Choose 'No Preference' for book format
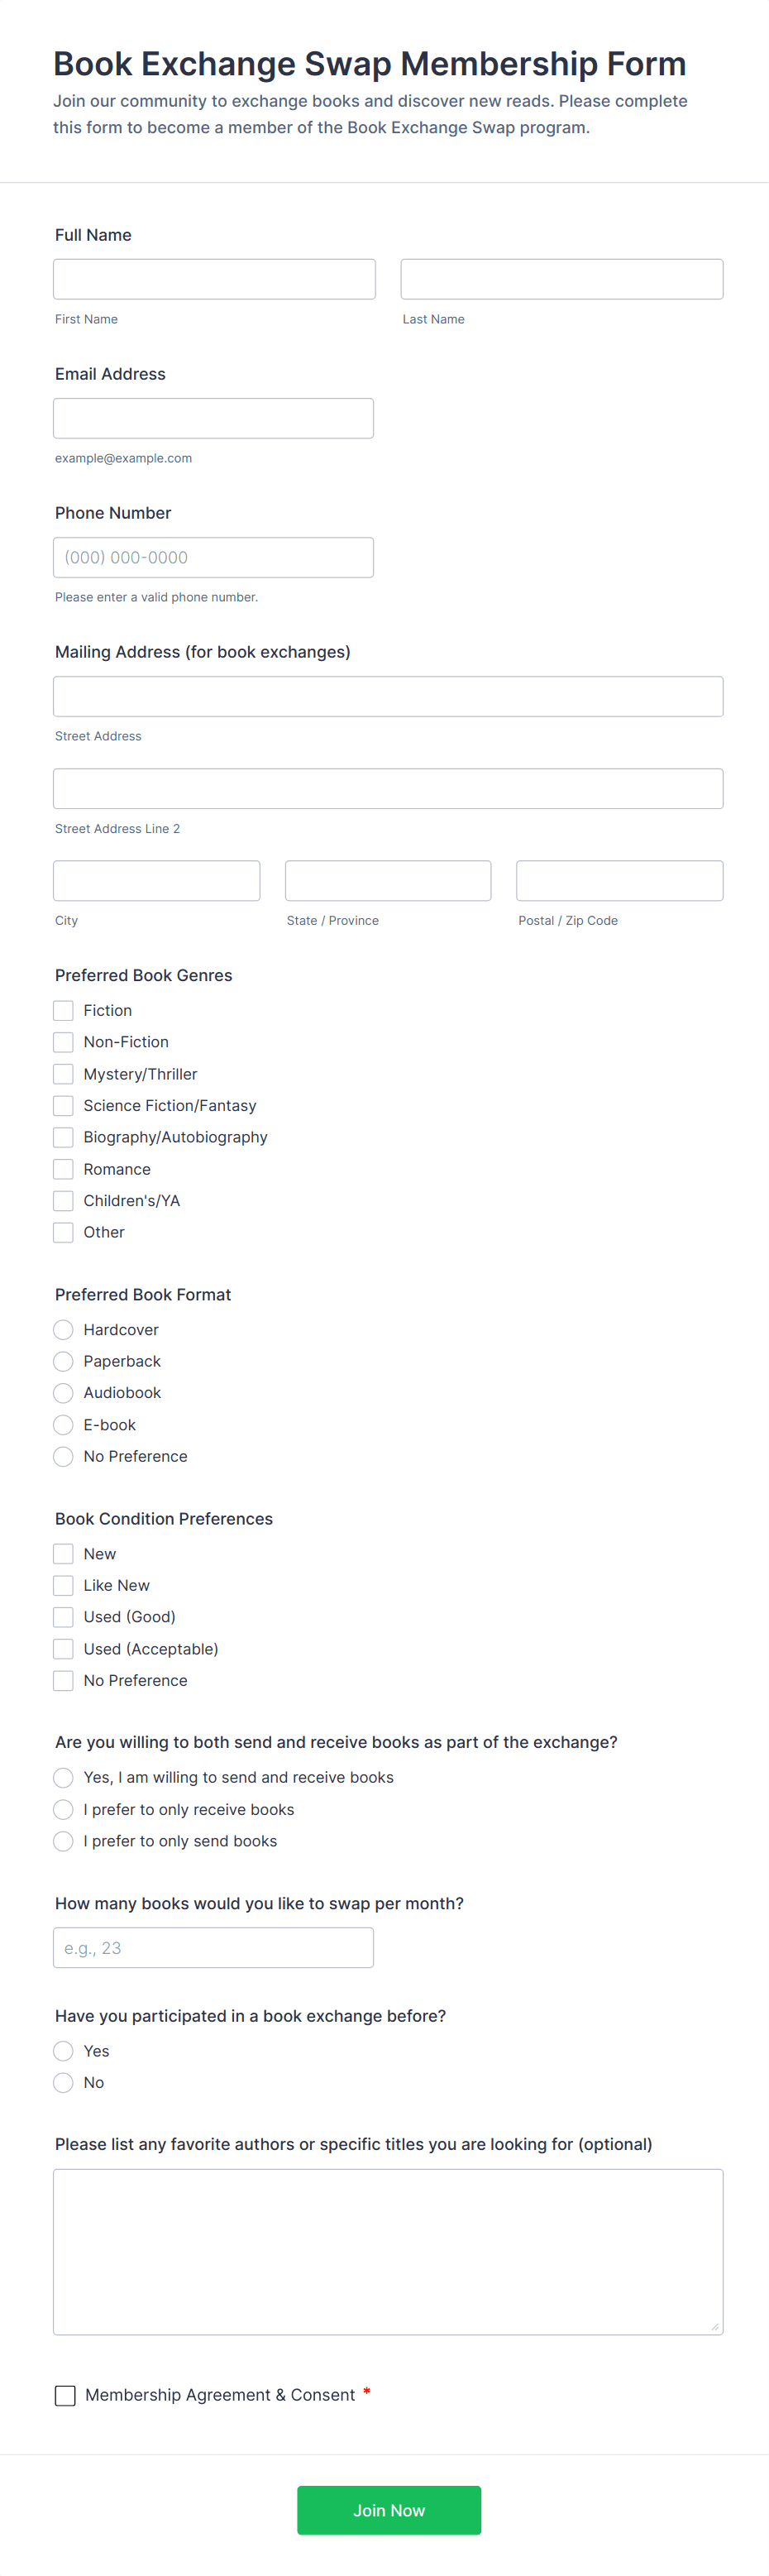This screenshot has height=2576, width=769. [63, 1456]
